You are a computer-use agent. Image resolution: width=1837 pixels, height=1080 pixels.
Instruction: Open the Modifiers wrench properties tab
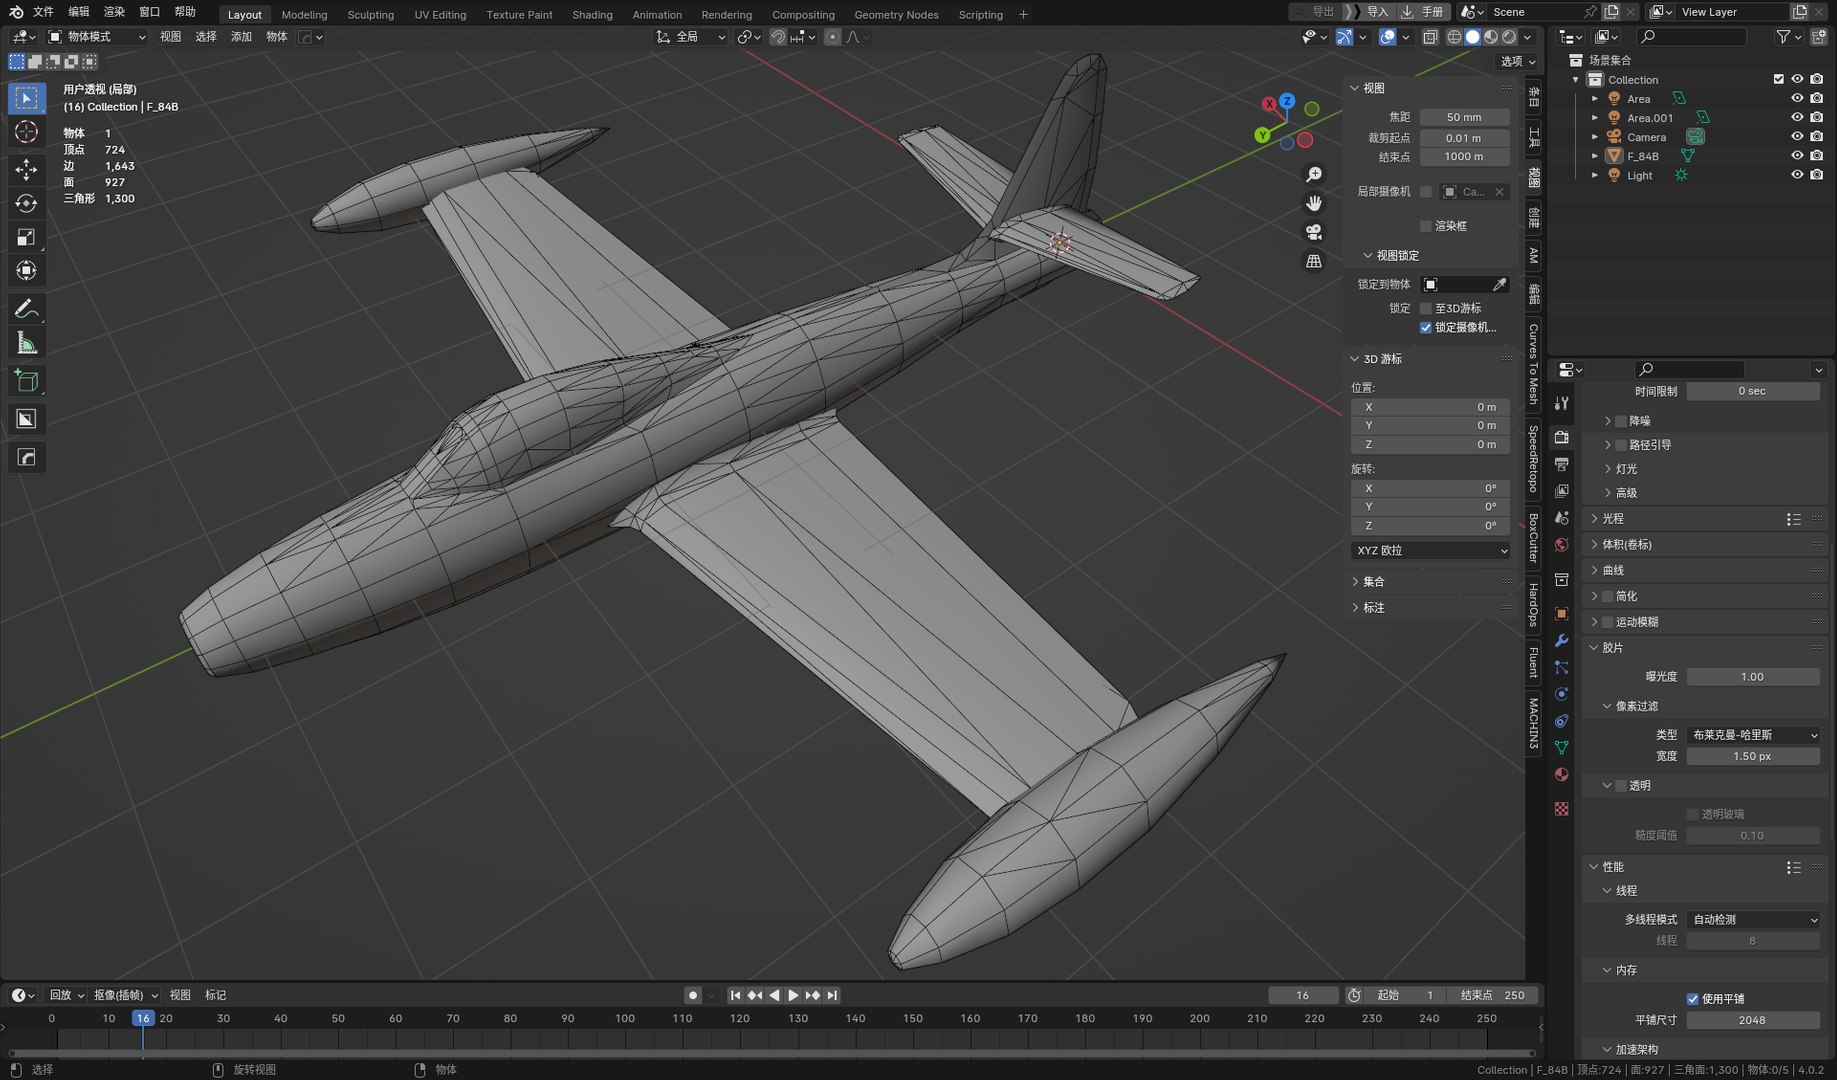pos(1561,640)
